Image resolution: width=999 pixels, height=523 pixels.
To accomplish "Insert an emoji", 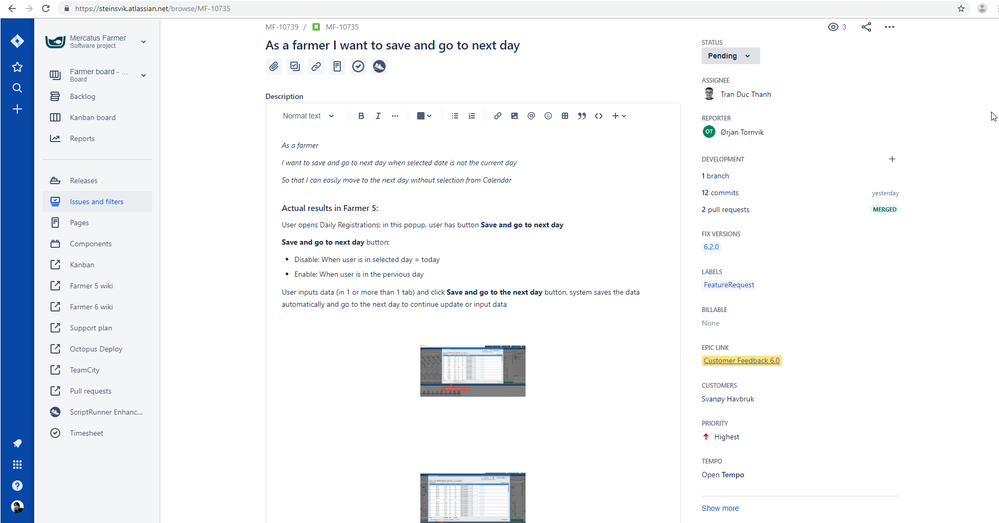I will point(548,116).
